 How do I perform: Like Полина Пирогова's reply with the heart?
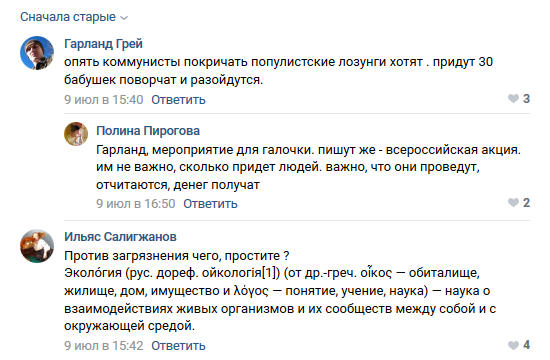[513, 202]
